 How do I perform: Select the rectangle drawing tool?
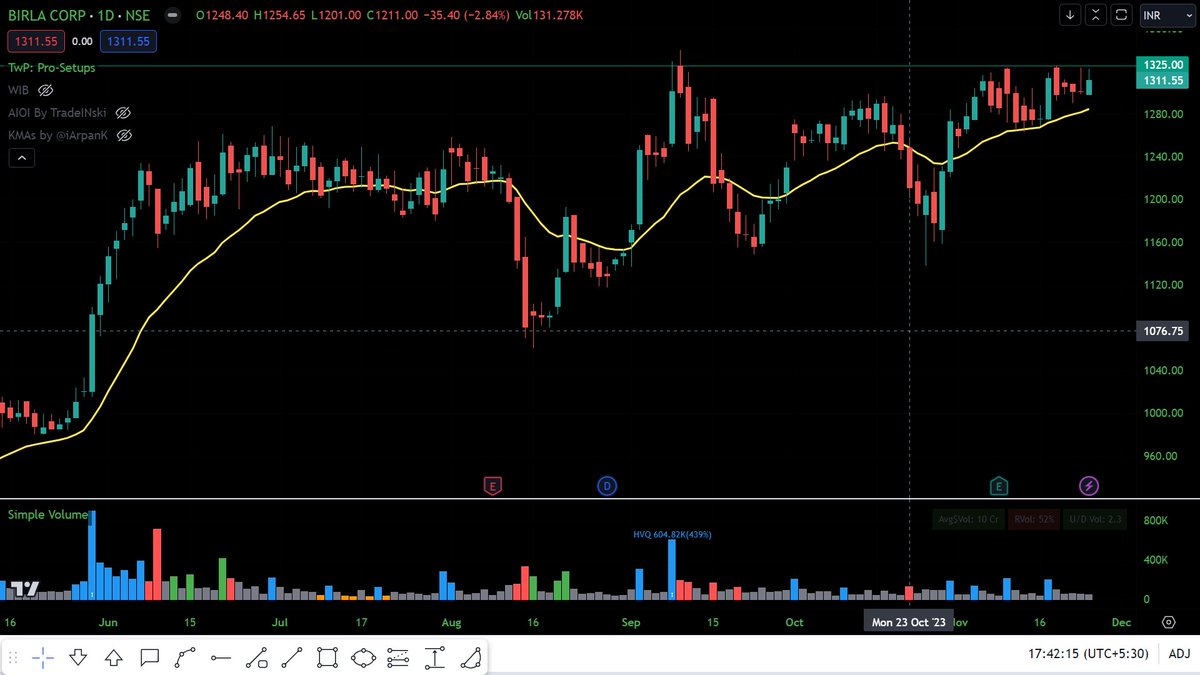coord(327,657)
